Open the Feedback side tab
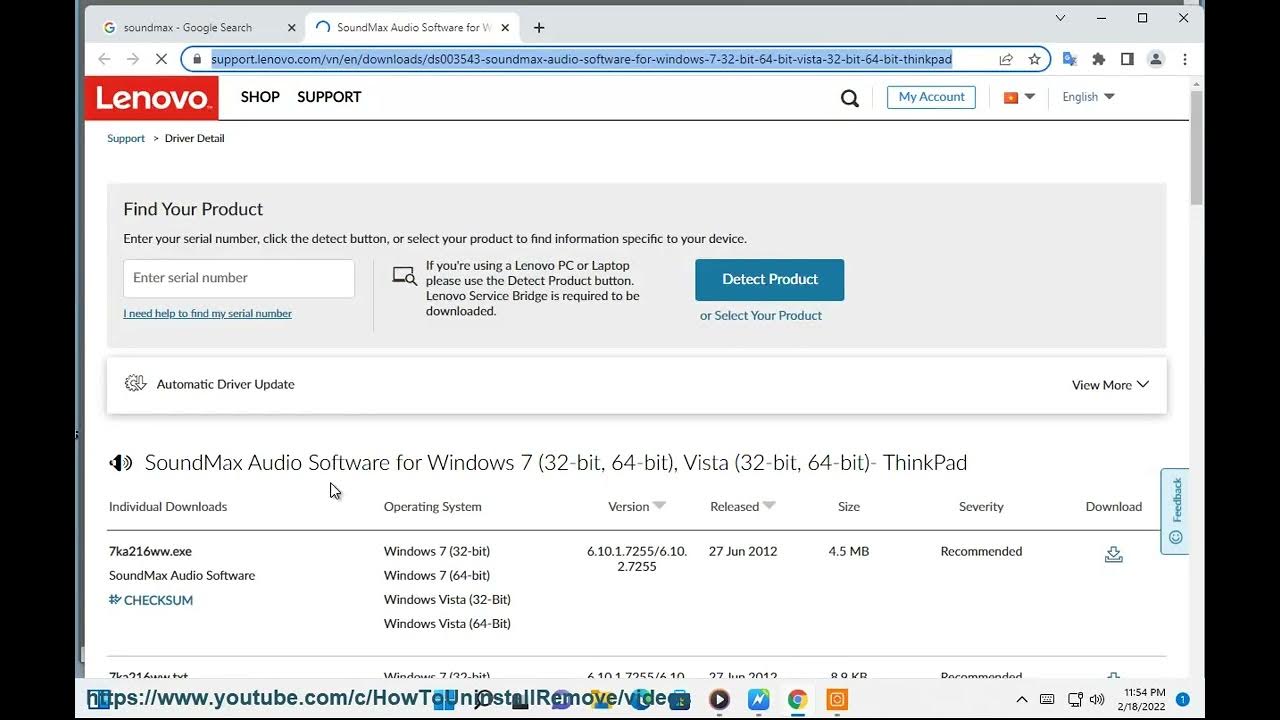This screenshot has width=1280, height=720. [1175, 511]
